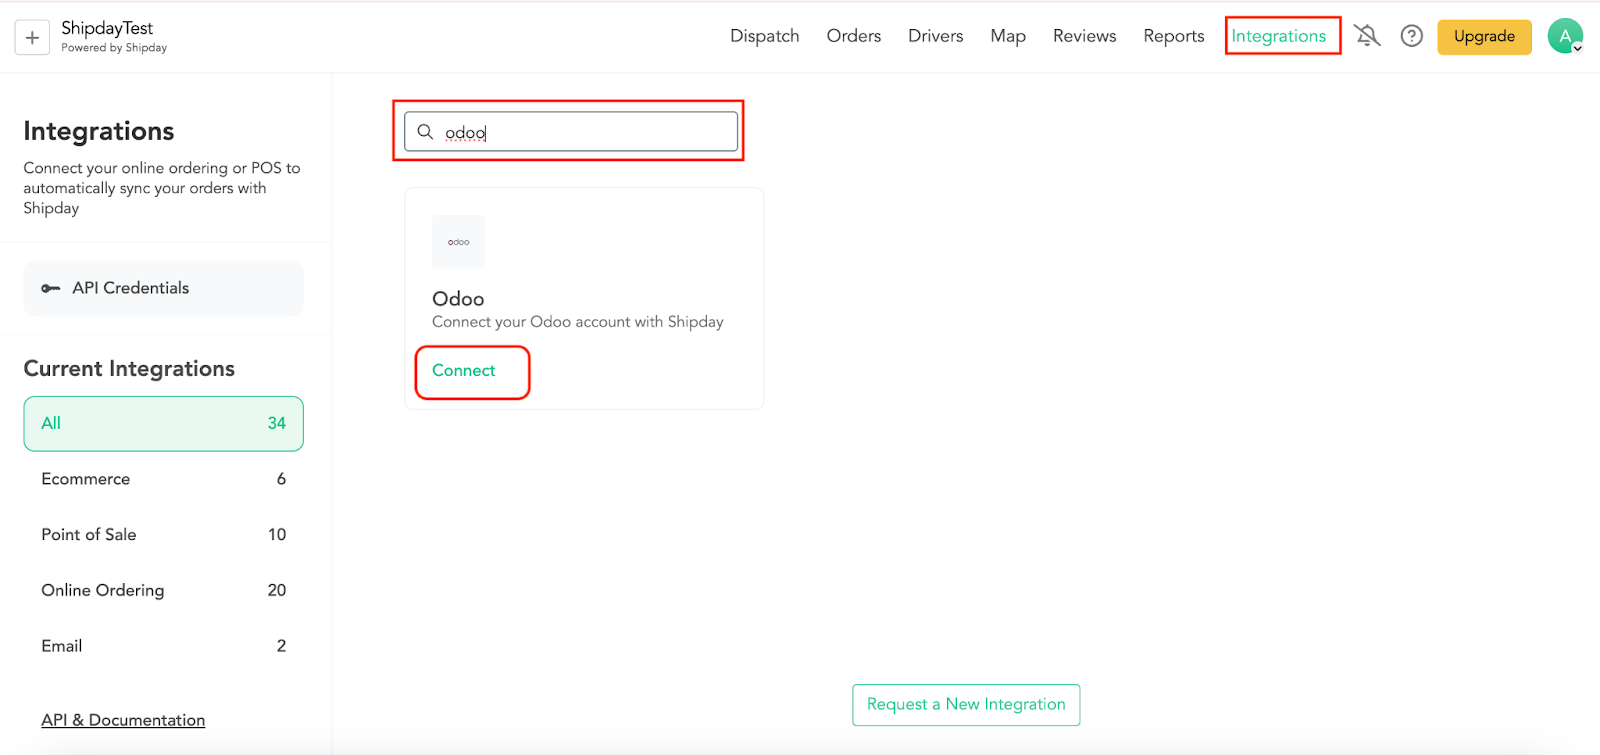Click Request a New Integration button
Image resolution: width=1600 pixels, height=755 pixels.
966,704
